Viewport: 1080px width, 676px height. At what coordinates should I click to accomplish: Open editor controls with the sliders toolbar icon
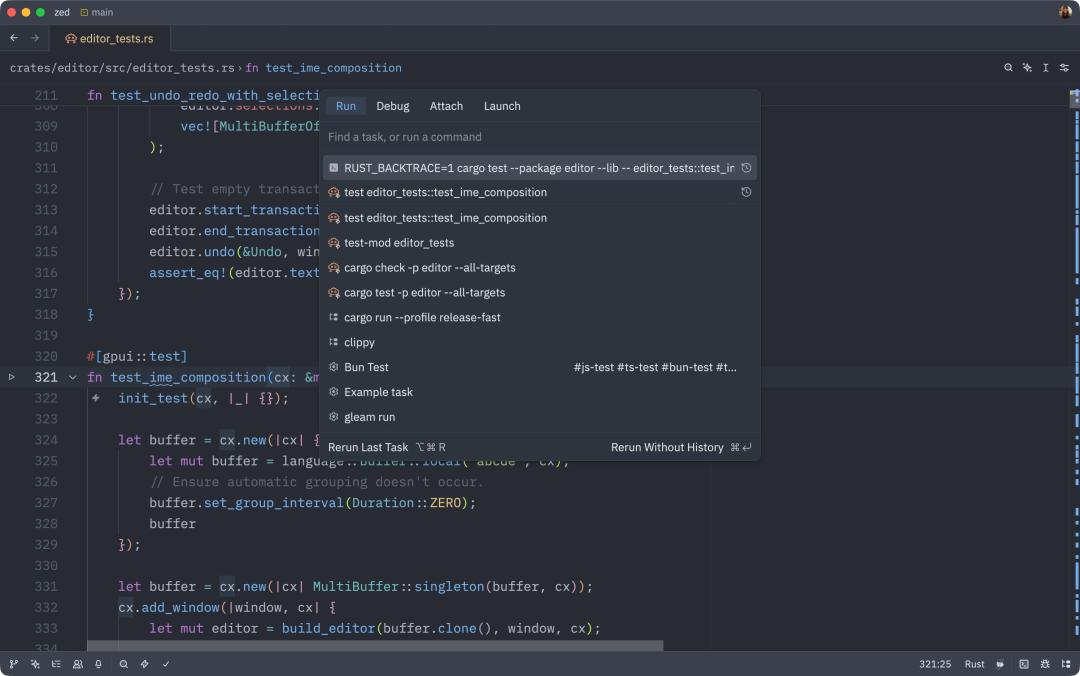click(x=1063, y=67)
